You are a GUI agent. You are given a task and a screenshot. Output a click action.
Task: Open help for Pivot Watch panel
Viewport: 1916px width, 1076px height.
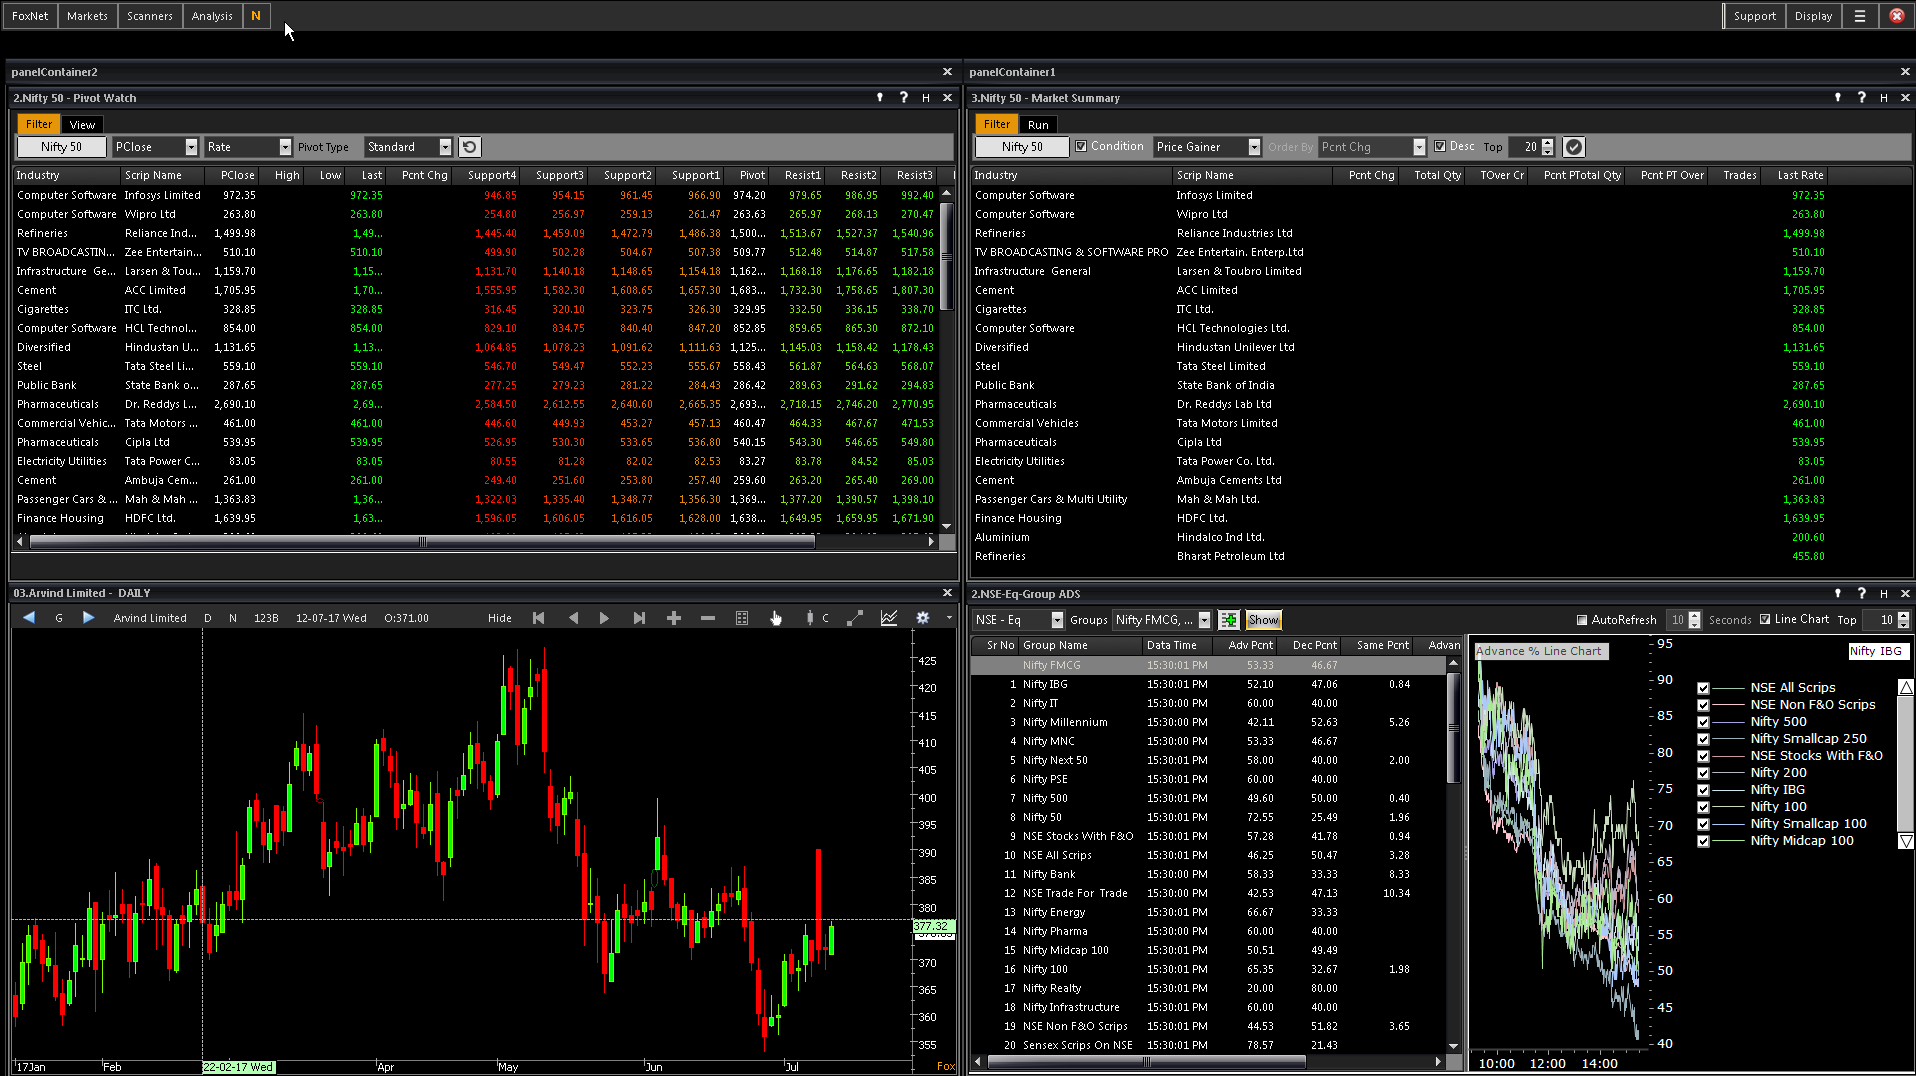[903, 98]
